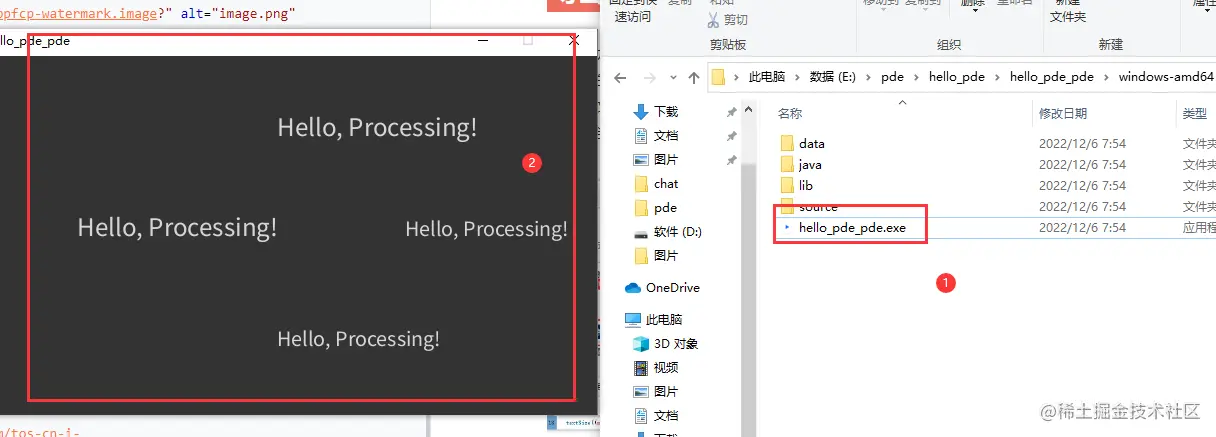Click modified date of hello_pde_pde.exe row

(1082, 227)
